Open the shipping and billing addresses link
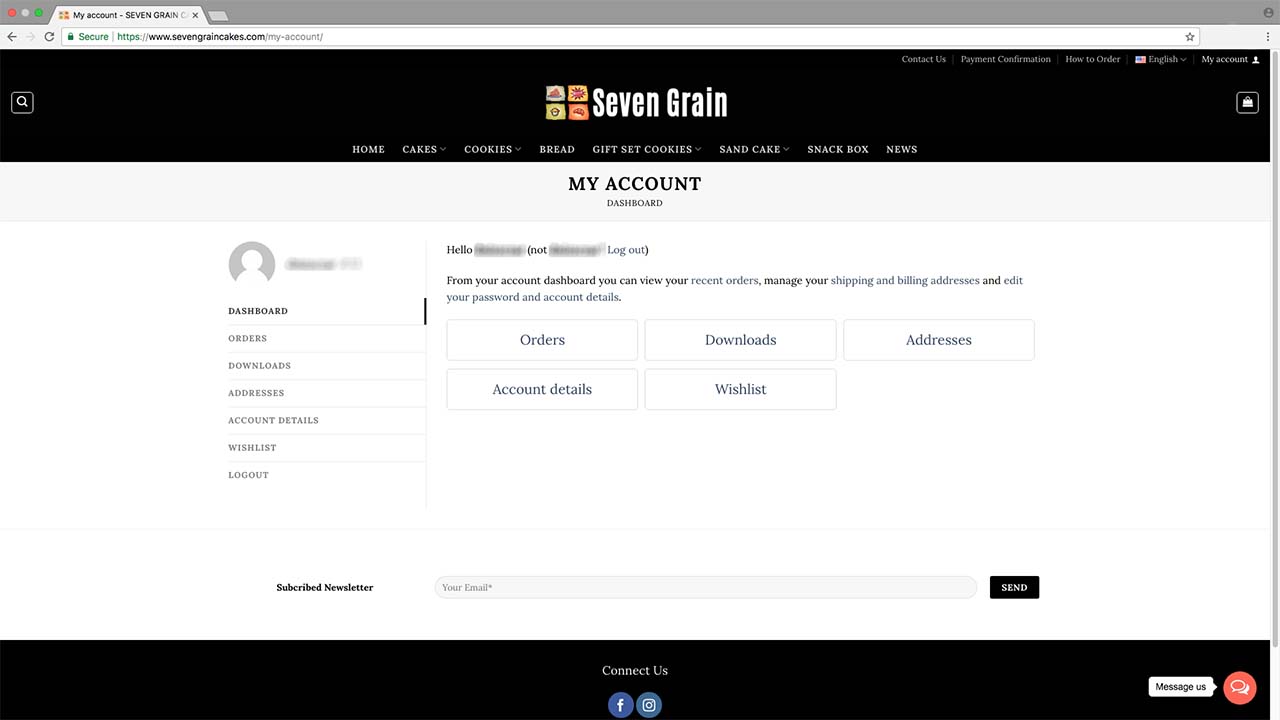This screenshot has height=720, width=1280. click(904, 281)
